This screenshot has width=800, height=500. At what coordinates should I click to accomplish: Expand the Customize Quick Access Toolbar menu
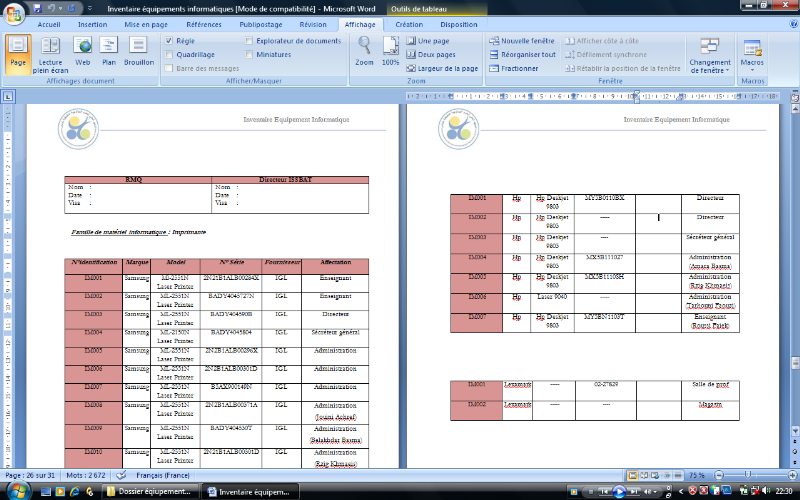tap(90, 8)
